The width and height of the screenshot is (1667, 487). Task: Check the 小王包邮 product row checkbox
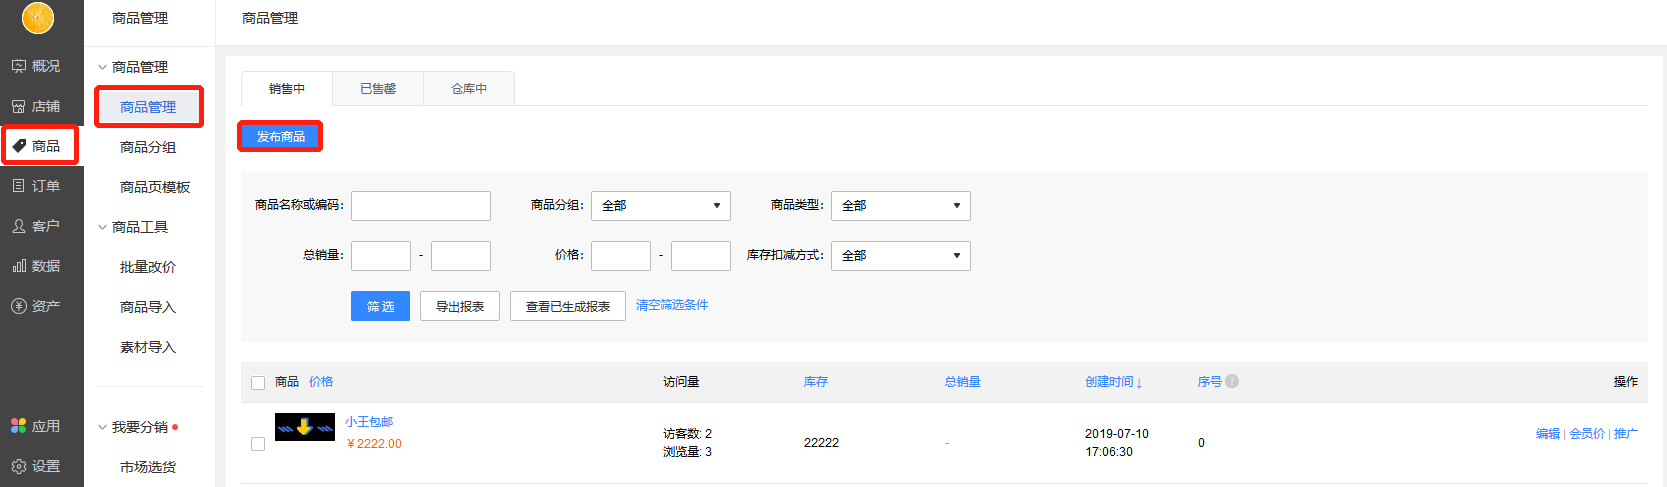pos(258,444)
